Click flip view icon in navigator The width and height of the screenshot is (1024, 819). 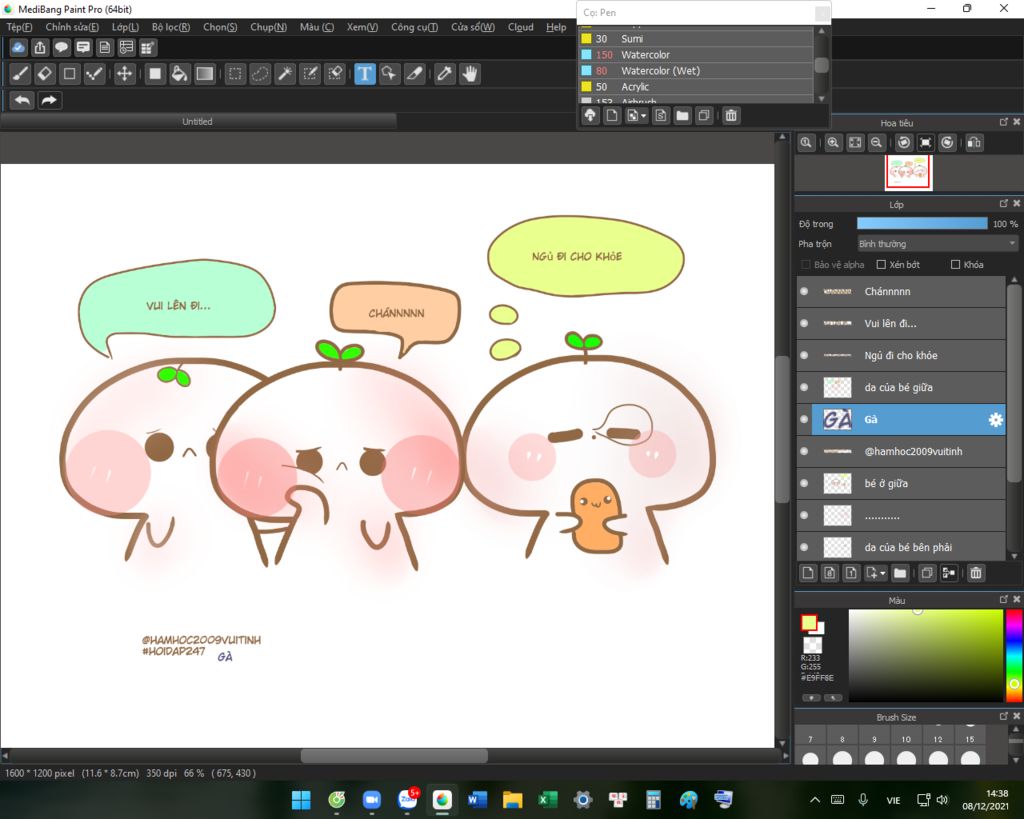pos(974,142)
